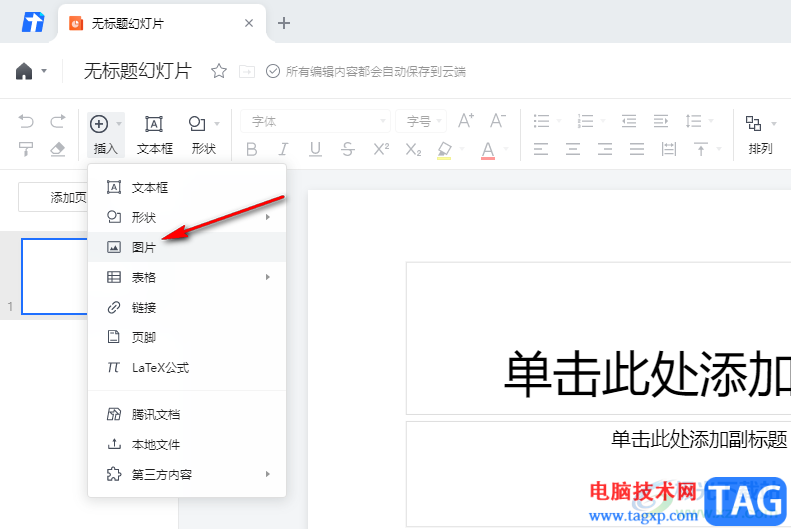Decrease font size with A- icon
This screenshot has width=791, height=529.
(x=497, y=121)
